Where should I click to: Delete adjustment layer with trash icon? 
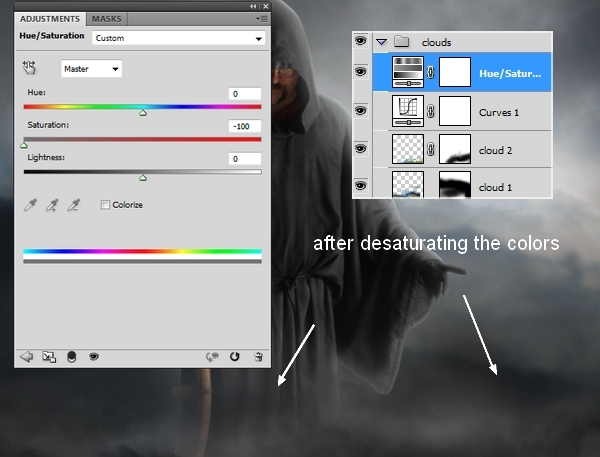click(258, 355)
